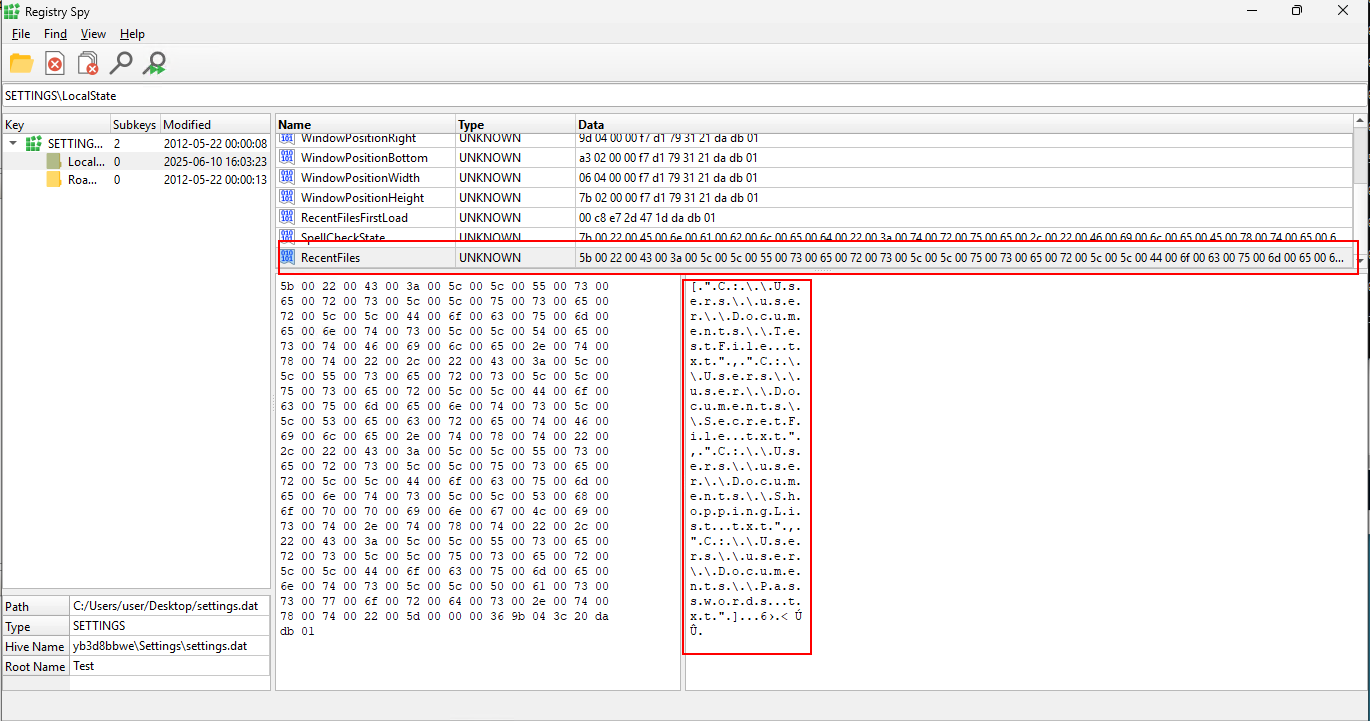Click the Registry Spy title bar logo

click(x=12, y=11)
